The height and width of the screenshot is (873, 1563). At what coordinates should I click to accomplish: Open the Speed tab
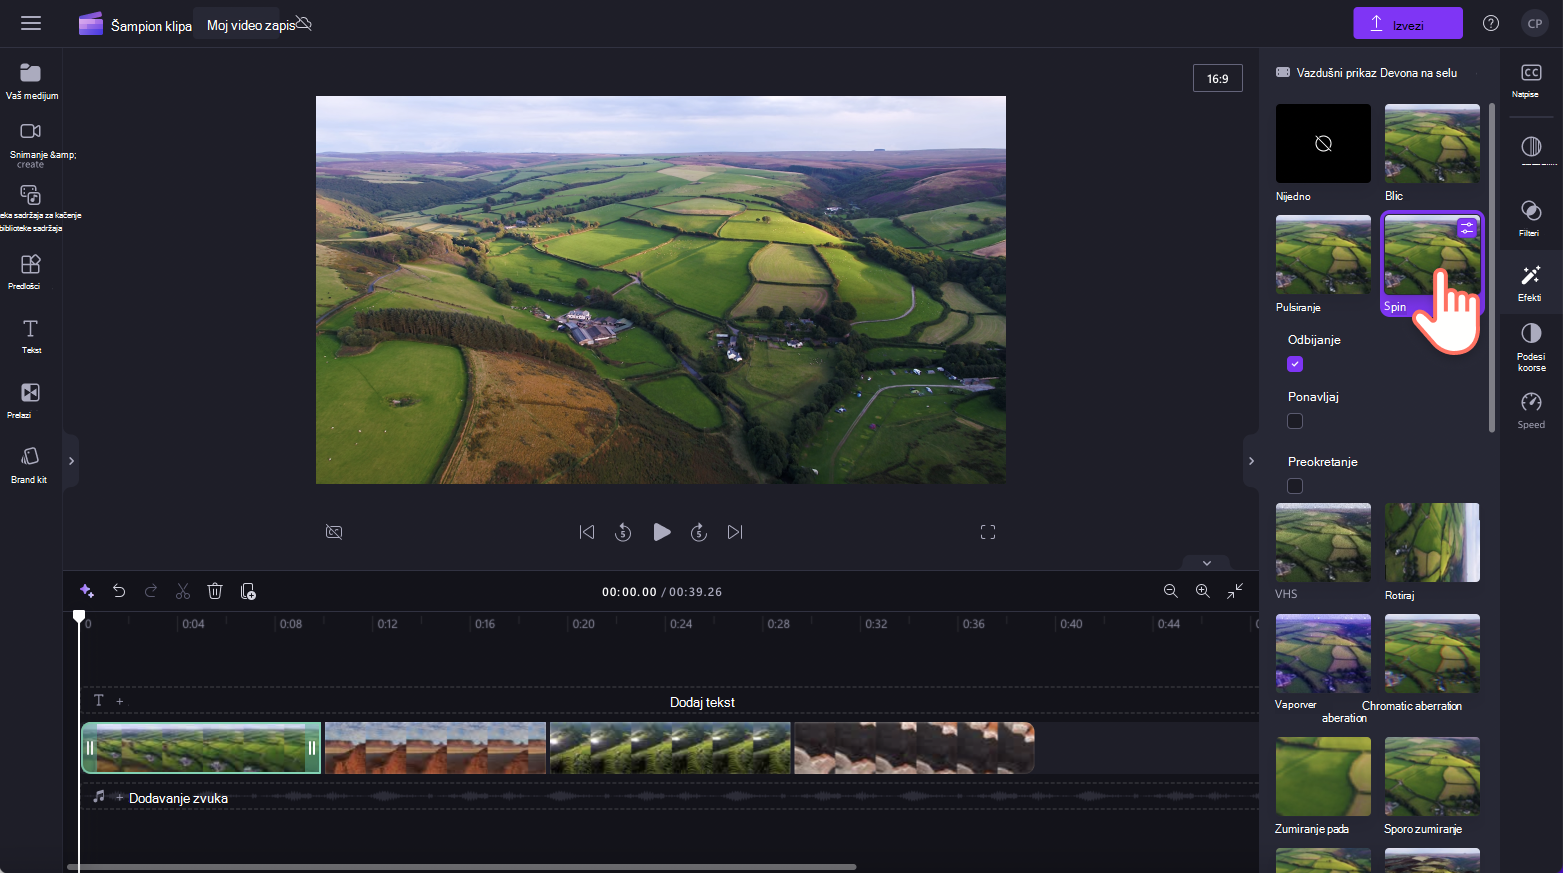click(1531, 410)
